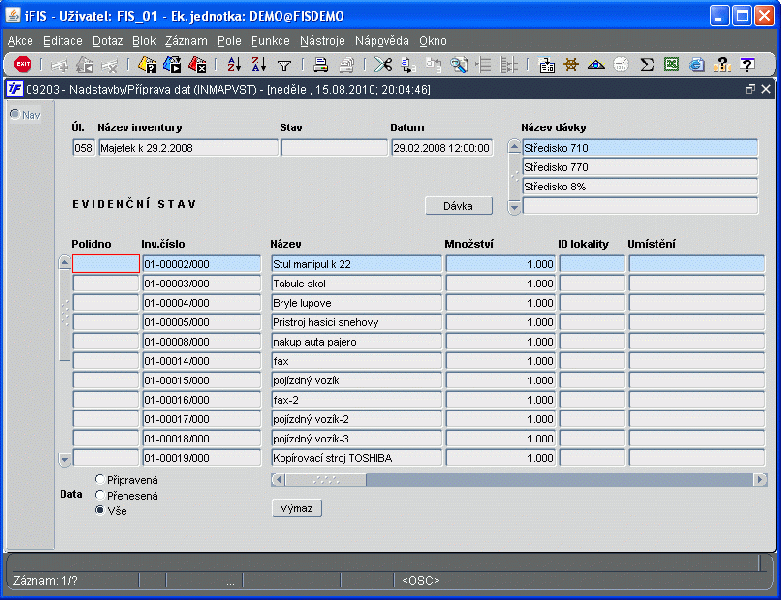This screenshot has width=781, height=600.
Task: Click the calendar list icon in toolbar
Action: coord(546,65)
